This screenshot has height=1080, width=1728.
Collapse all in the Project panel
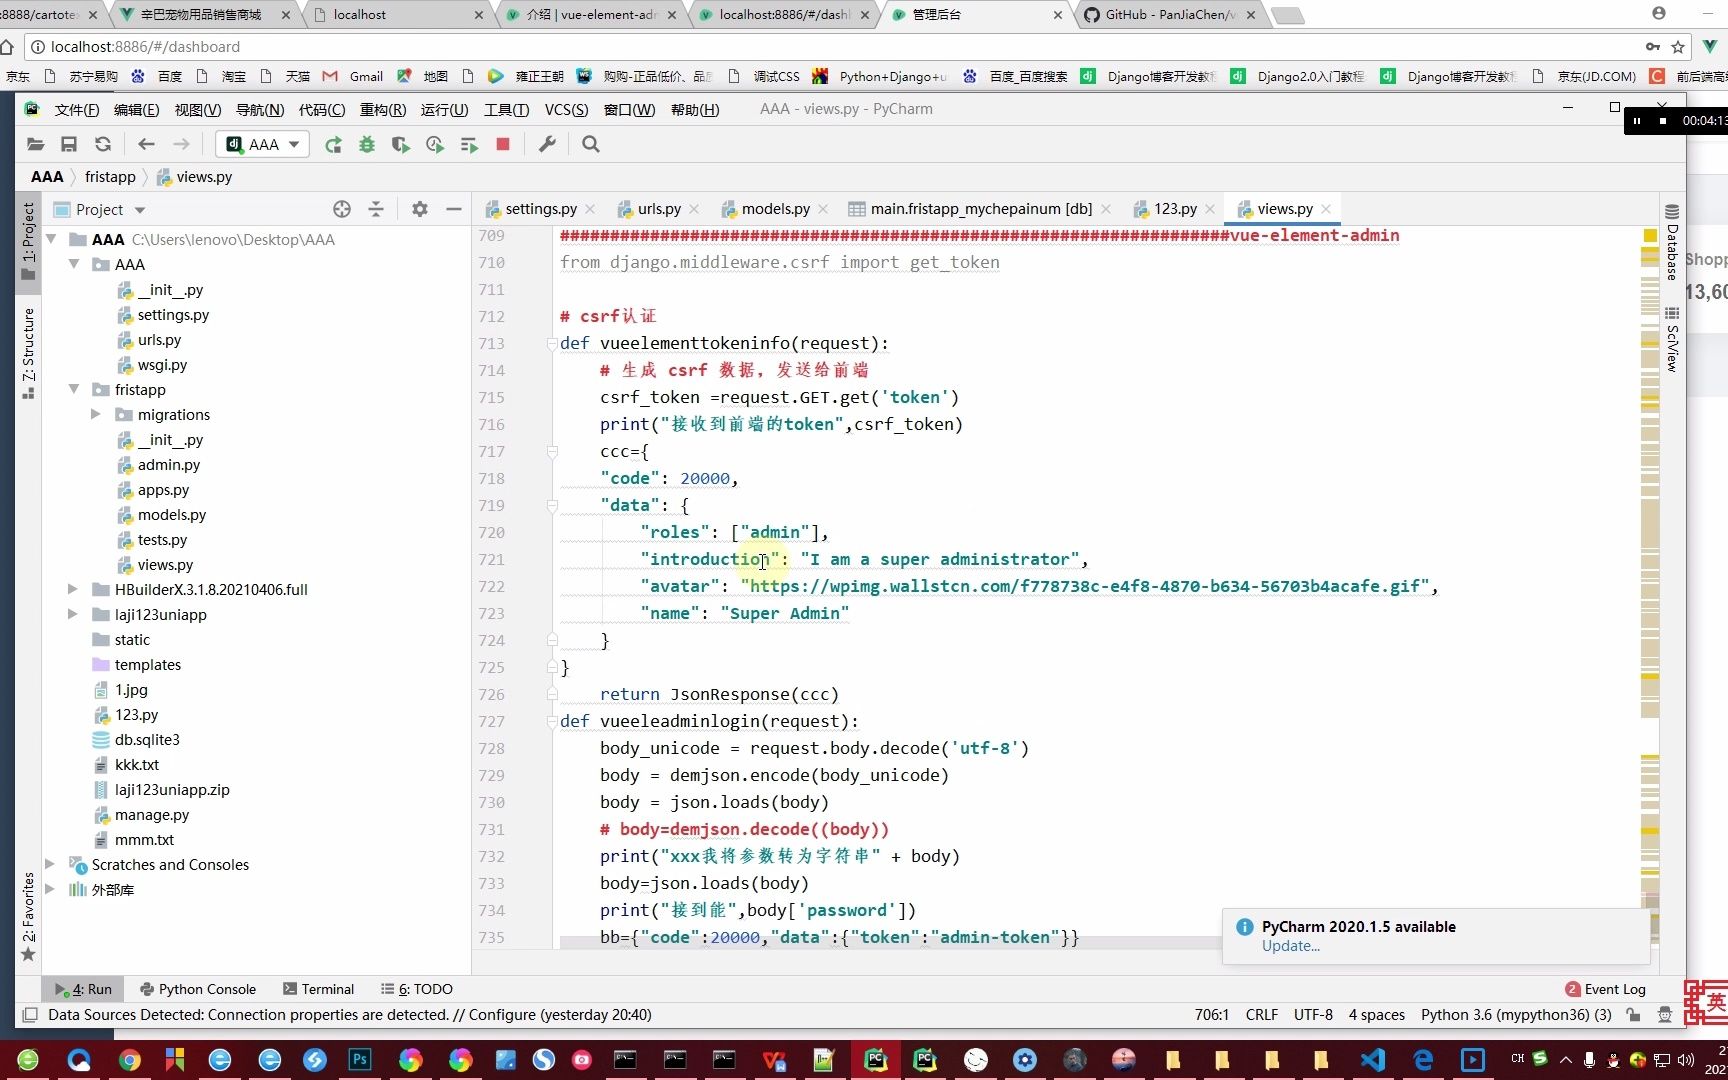pyautogui.click(x=376, y=209)
